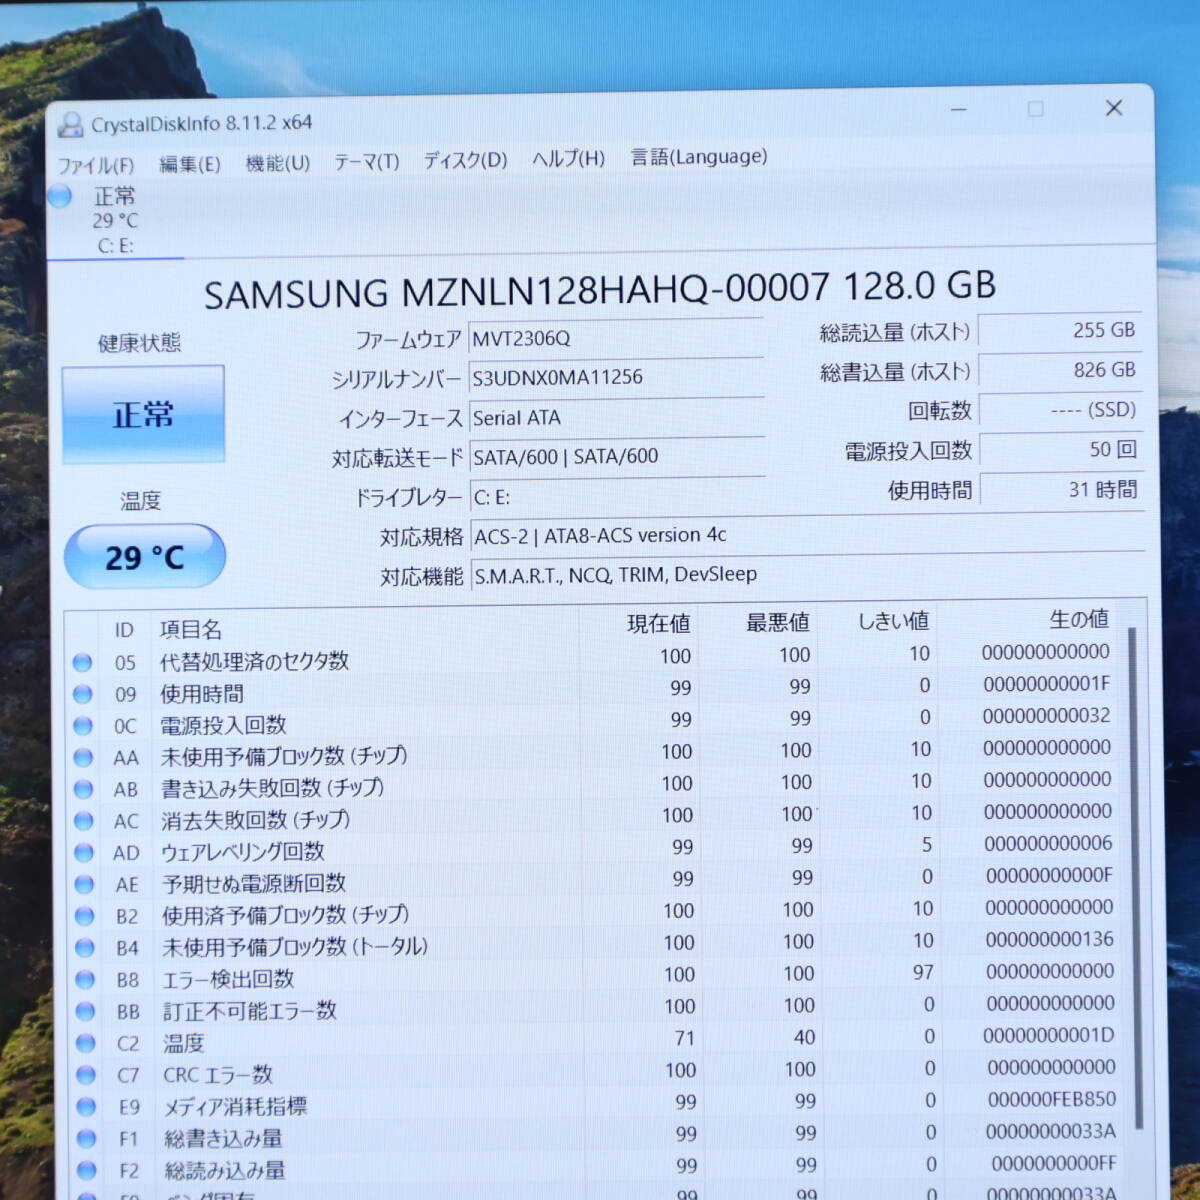
Task: Click the 正常 health status button
Action: pyautogui.click(x=143, y=414)
